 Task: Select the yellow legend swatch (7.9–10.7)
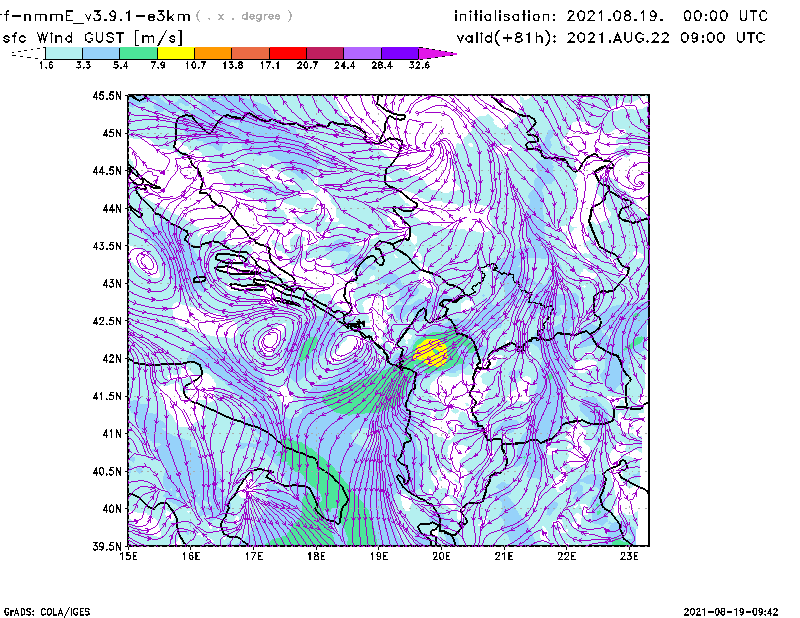[176, 53]
